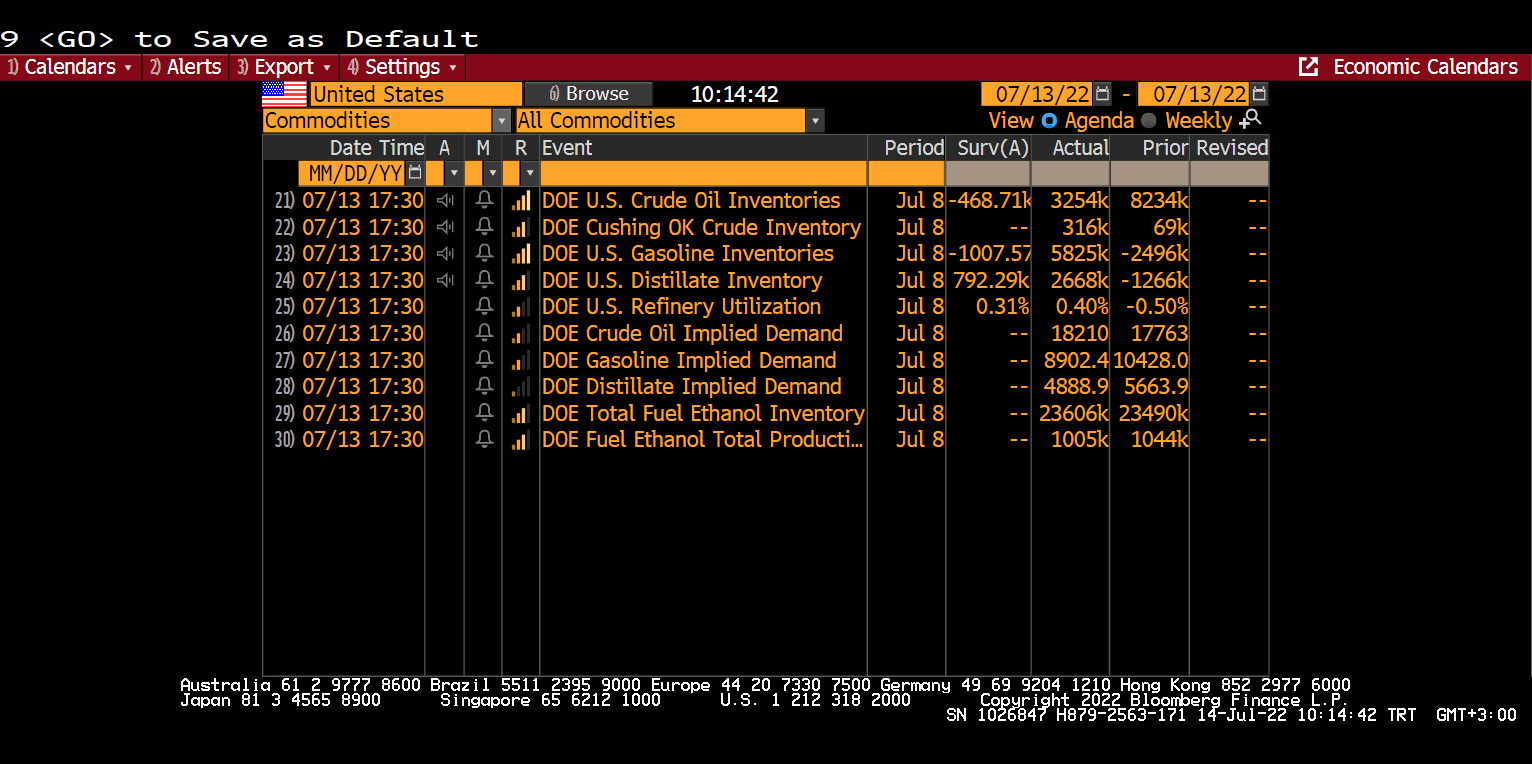Click relevance bars icon for Distillate Inventory

tap(520, 280)
